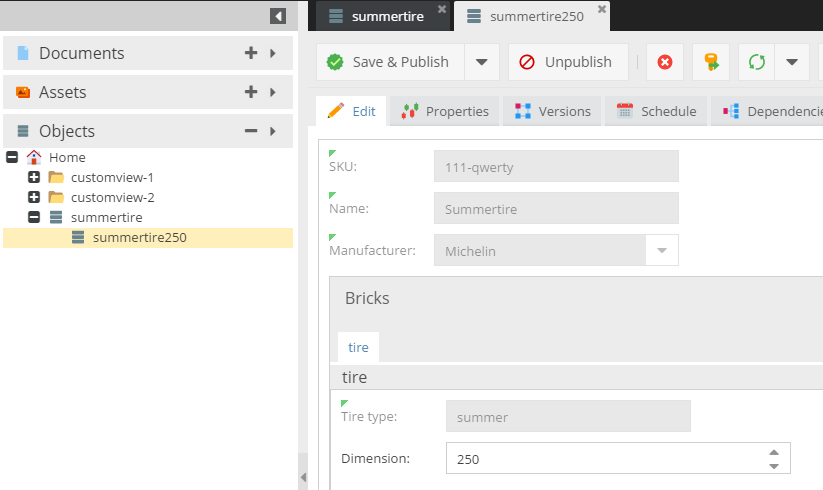Click the Unpublish button
Viewport: 823px width, 490px height.
pos(566,62)
